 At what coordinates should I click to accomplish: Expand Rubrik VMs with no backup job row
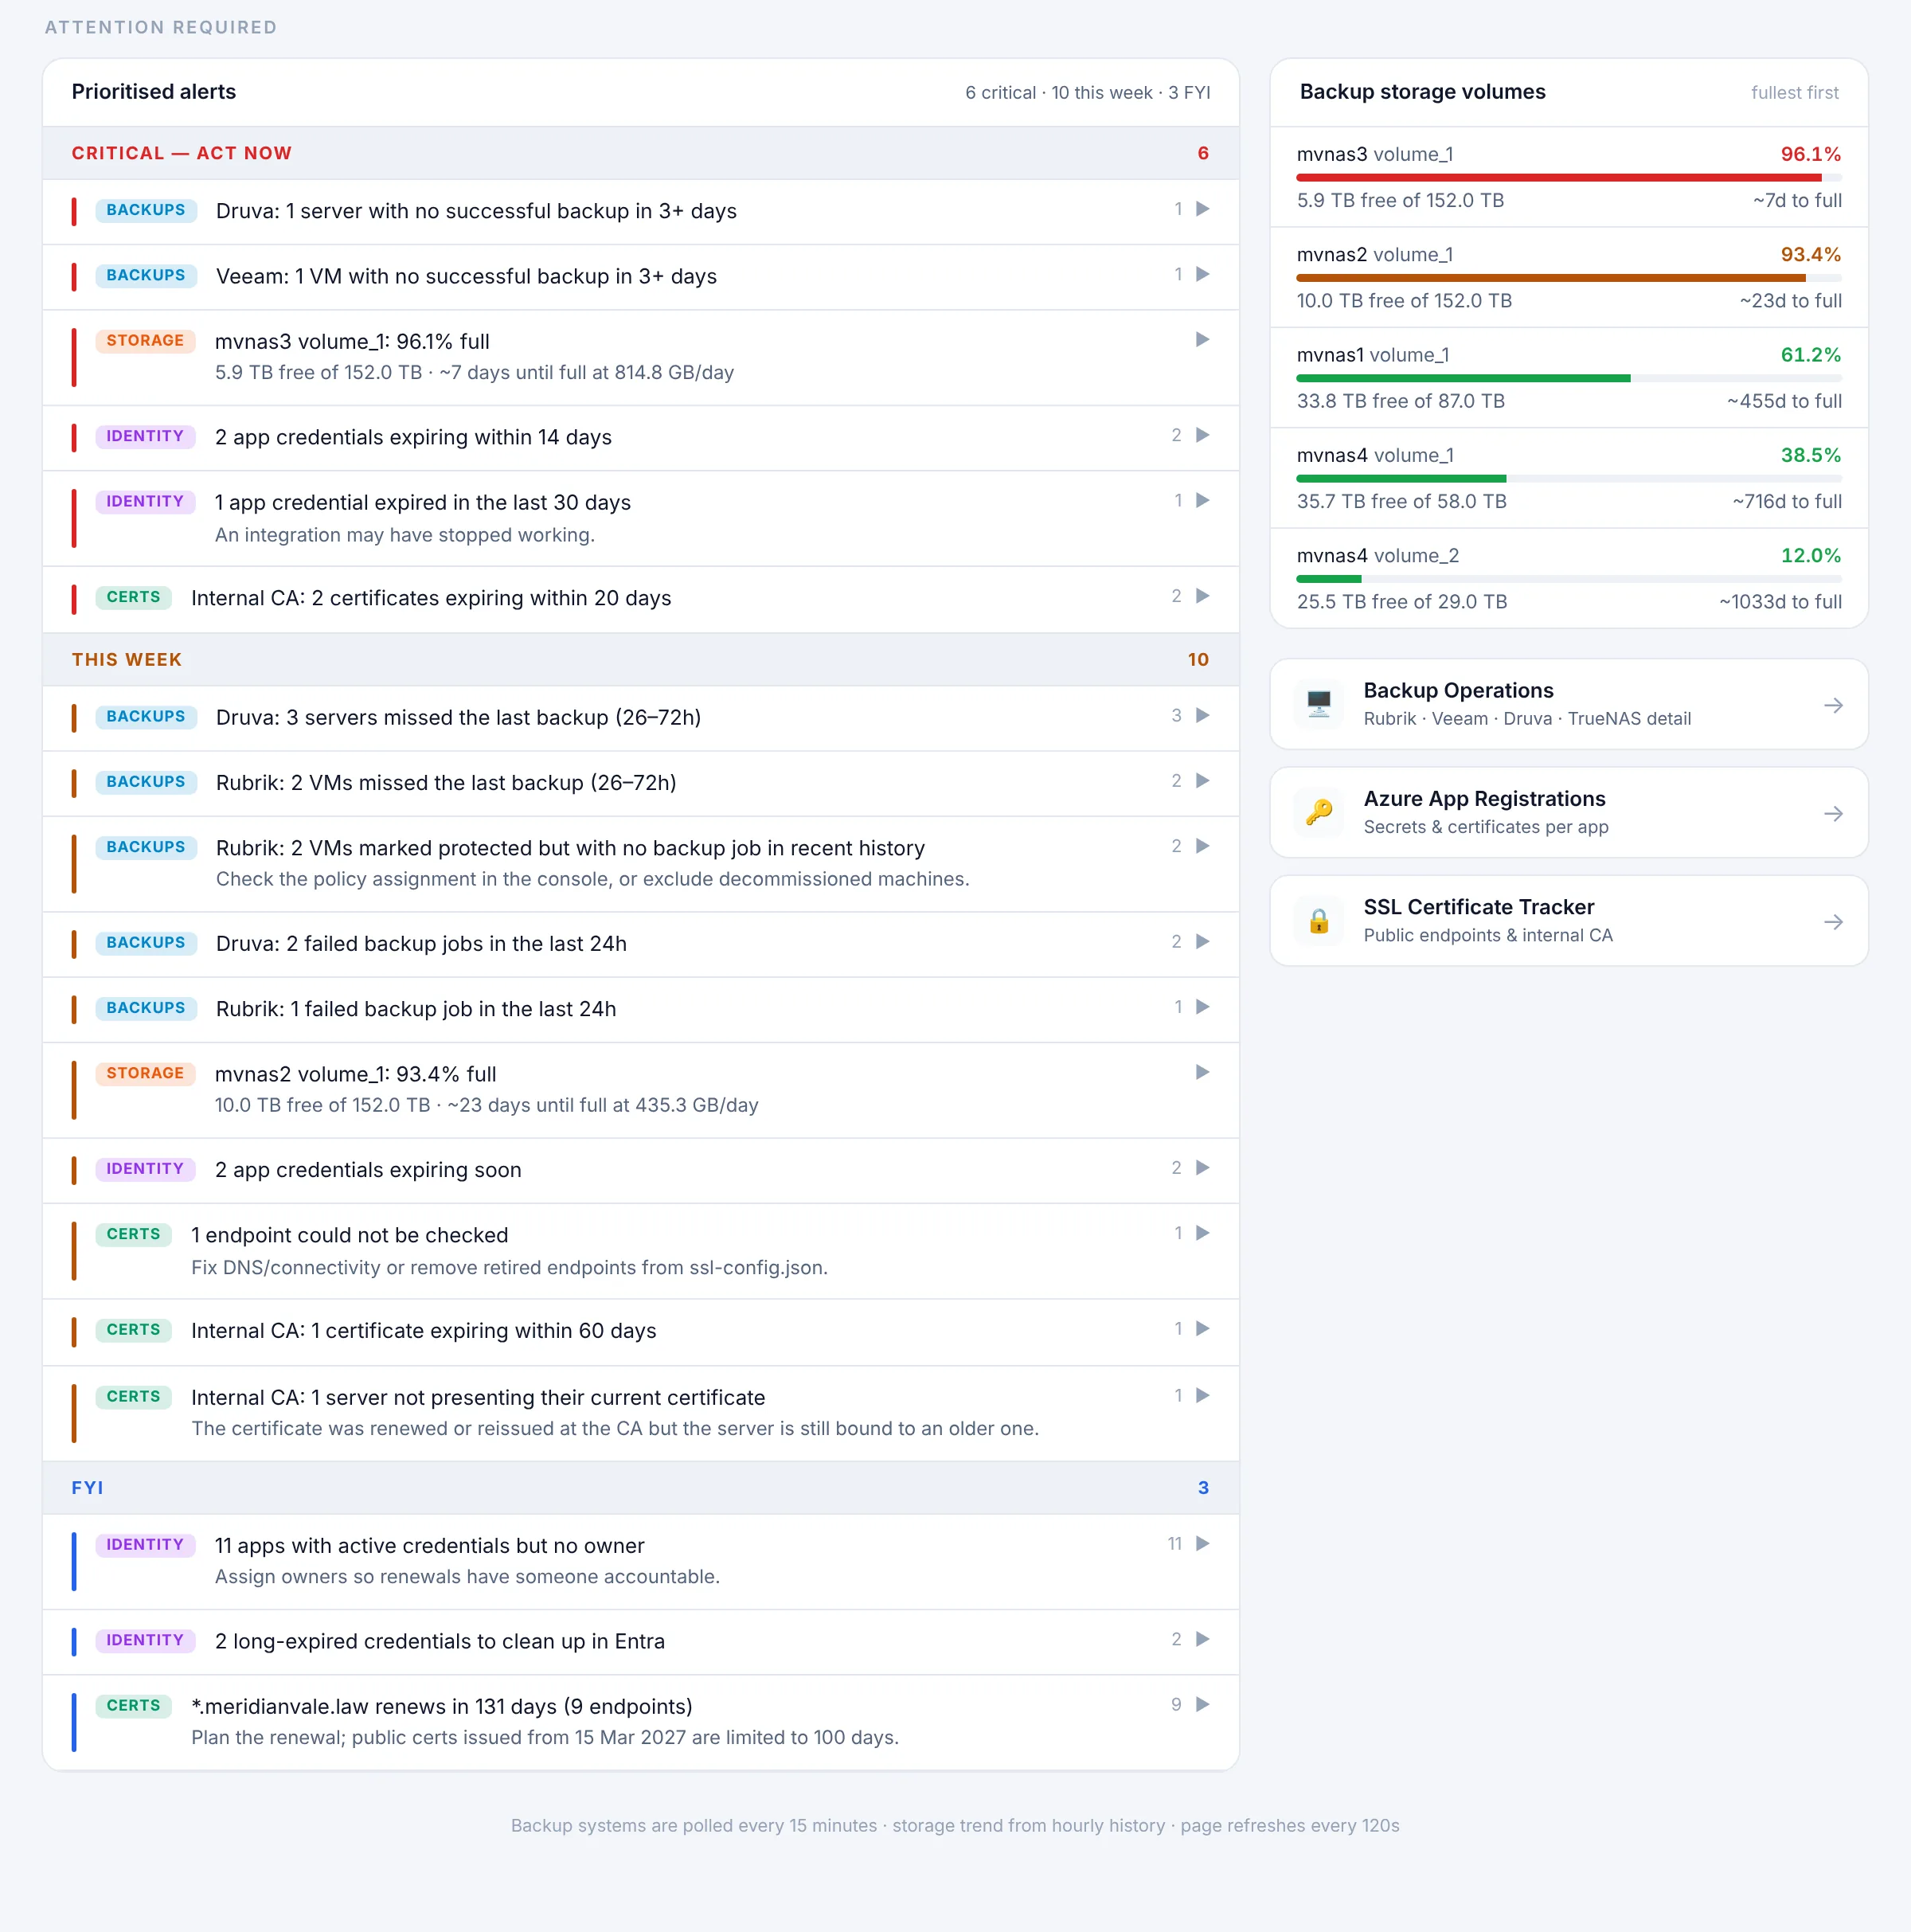coord(1202,846)
